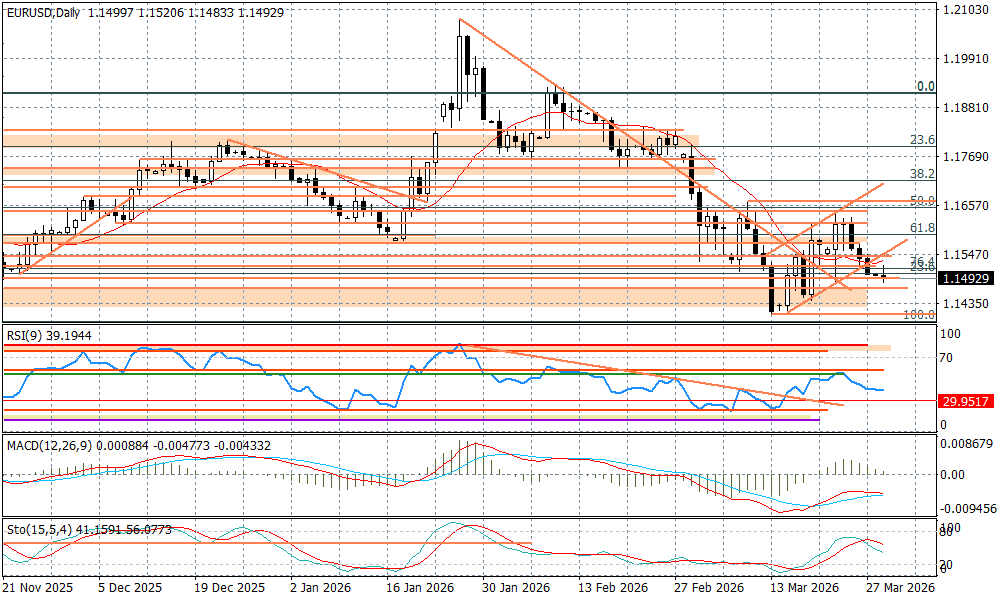Click the EURUSD,Daily chart title label
The width and height of the screenshot is (1000, 600).
coord(45,9)
